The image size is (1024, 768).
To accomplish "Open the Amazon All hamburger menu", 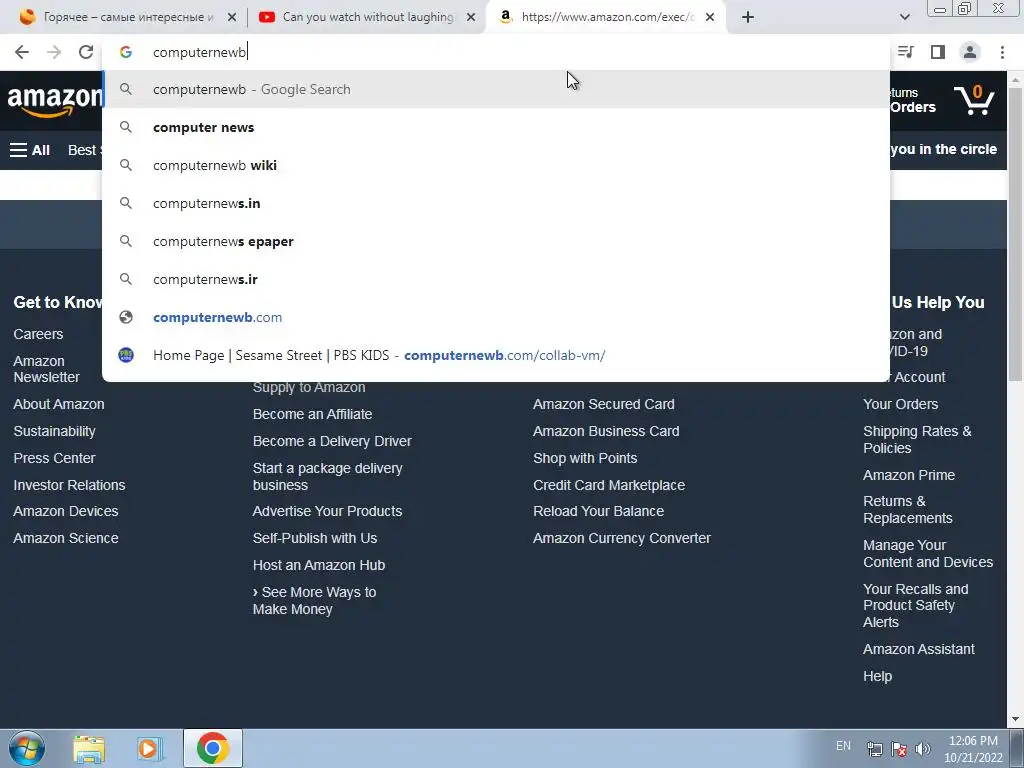I will [x=30, y=150].
